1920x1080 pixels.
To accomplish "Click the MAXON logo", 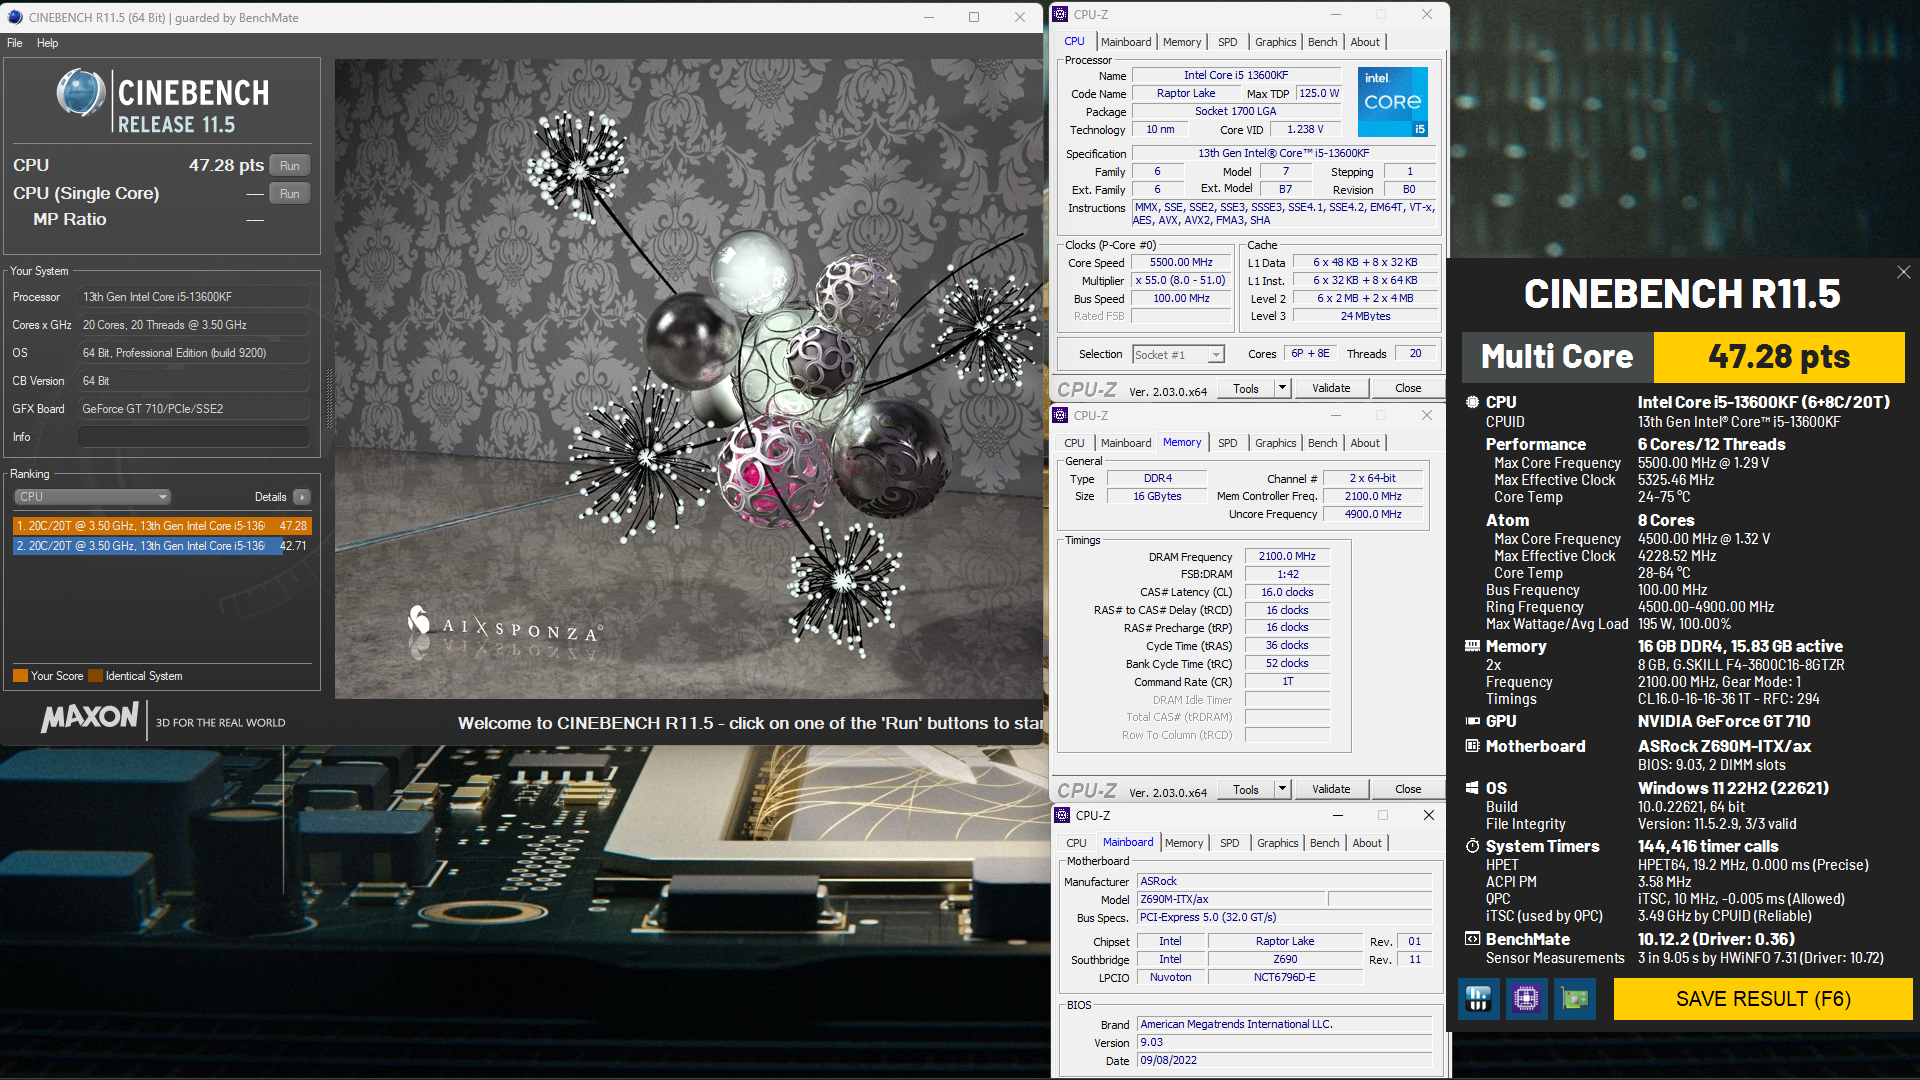I will point(90,717).
